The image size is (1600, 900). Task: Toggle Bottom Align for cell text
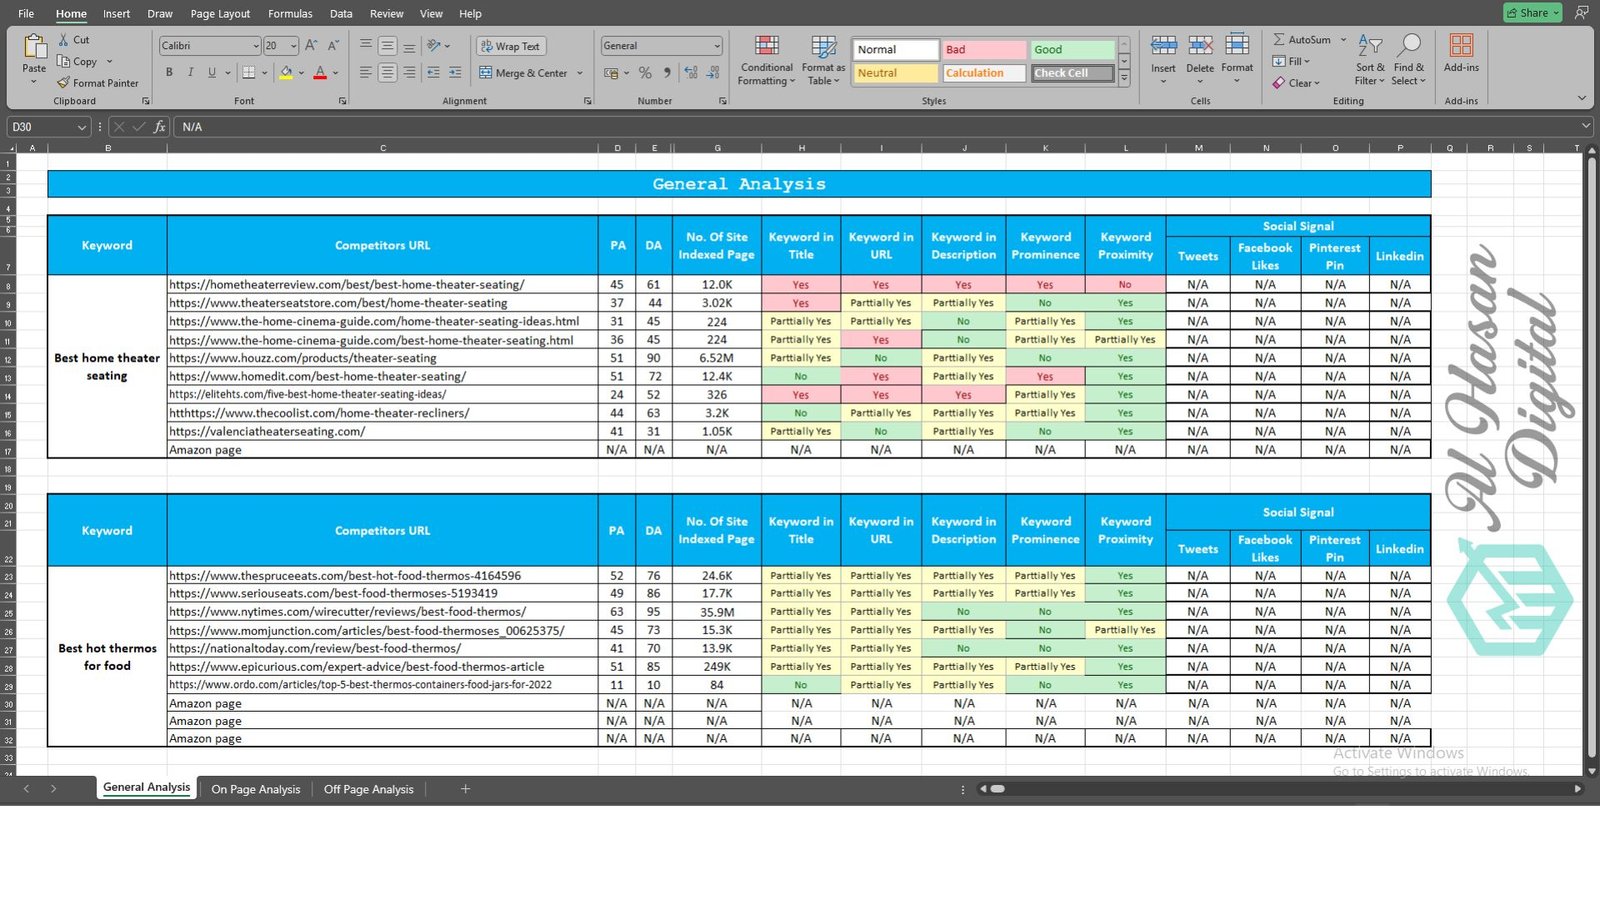[x=409, y=46]
